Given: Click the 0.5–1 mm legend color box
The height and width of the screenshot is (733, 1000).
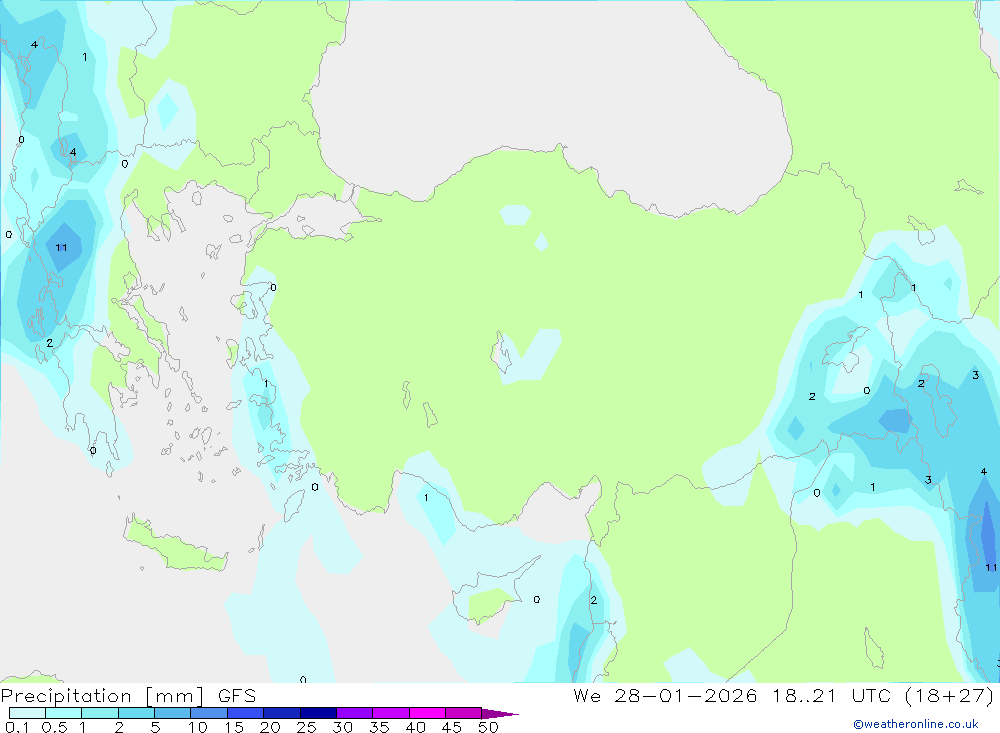Looking at the screenshot, I should click(x=64, y=713).
